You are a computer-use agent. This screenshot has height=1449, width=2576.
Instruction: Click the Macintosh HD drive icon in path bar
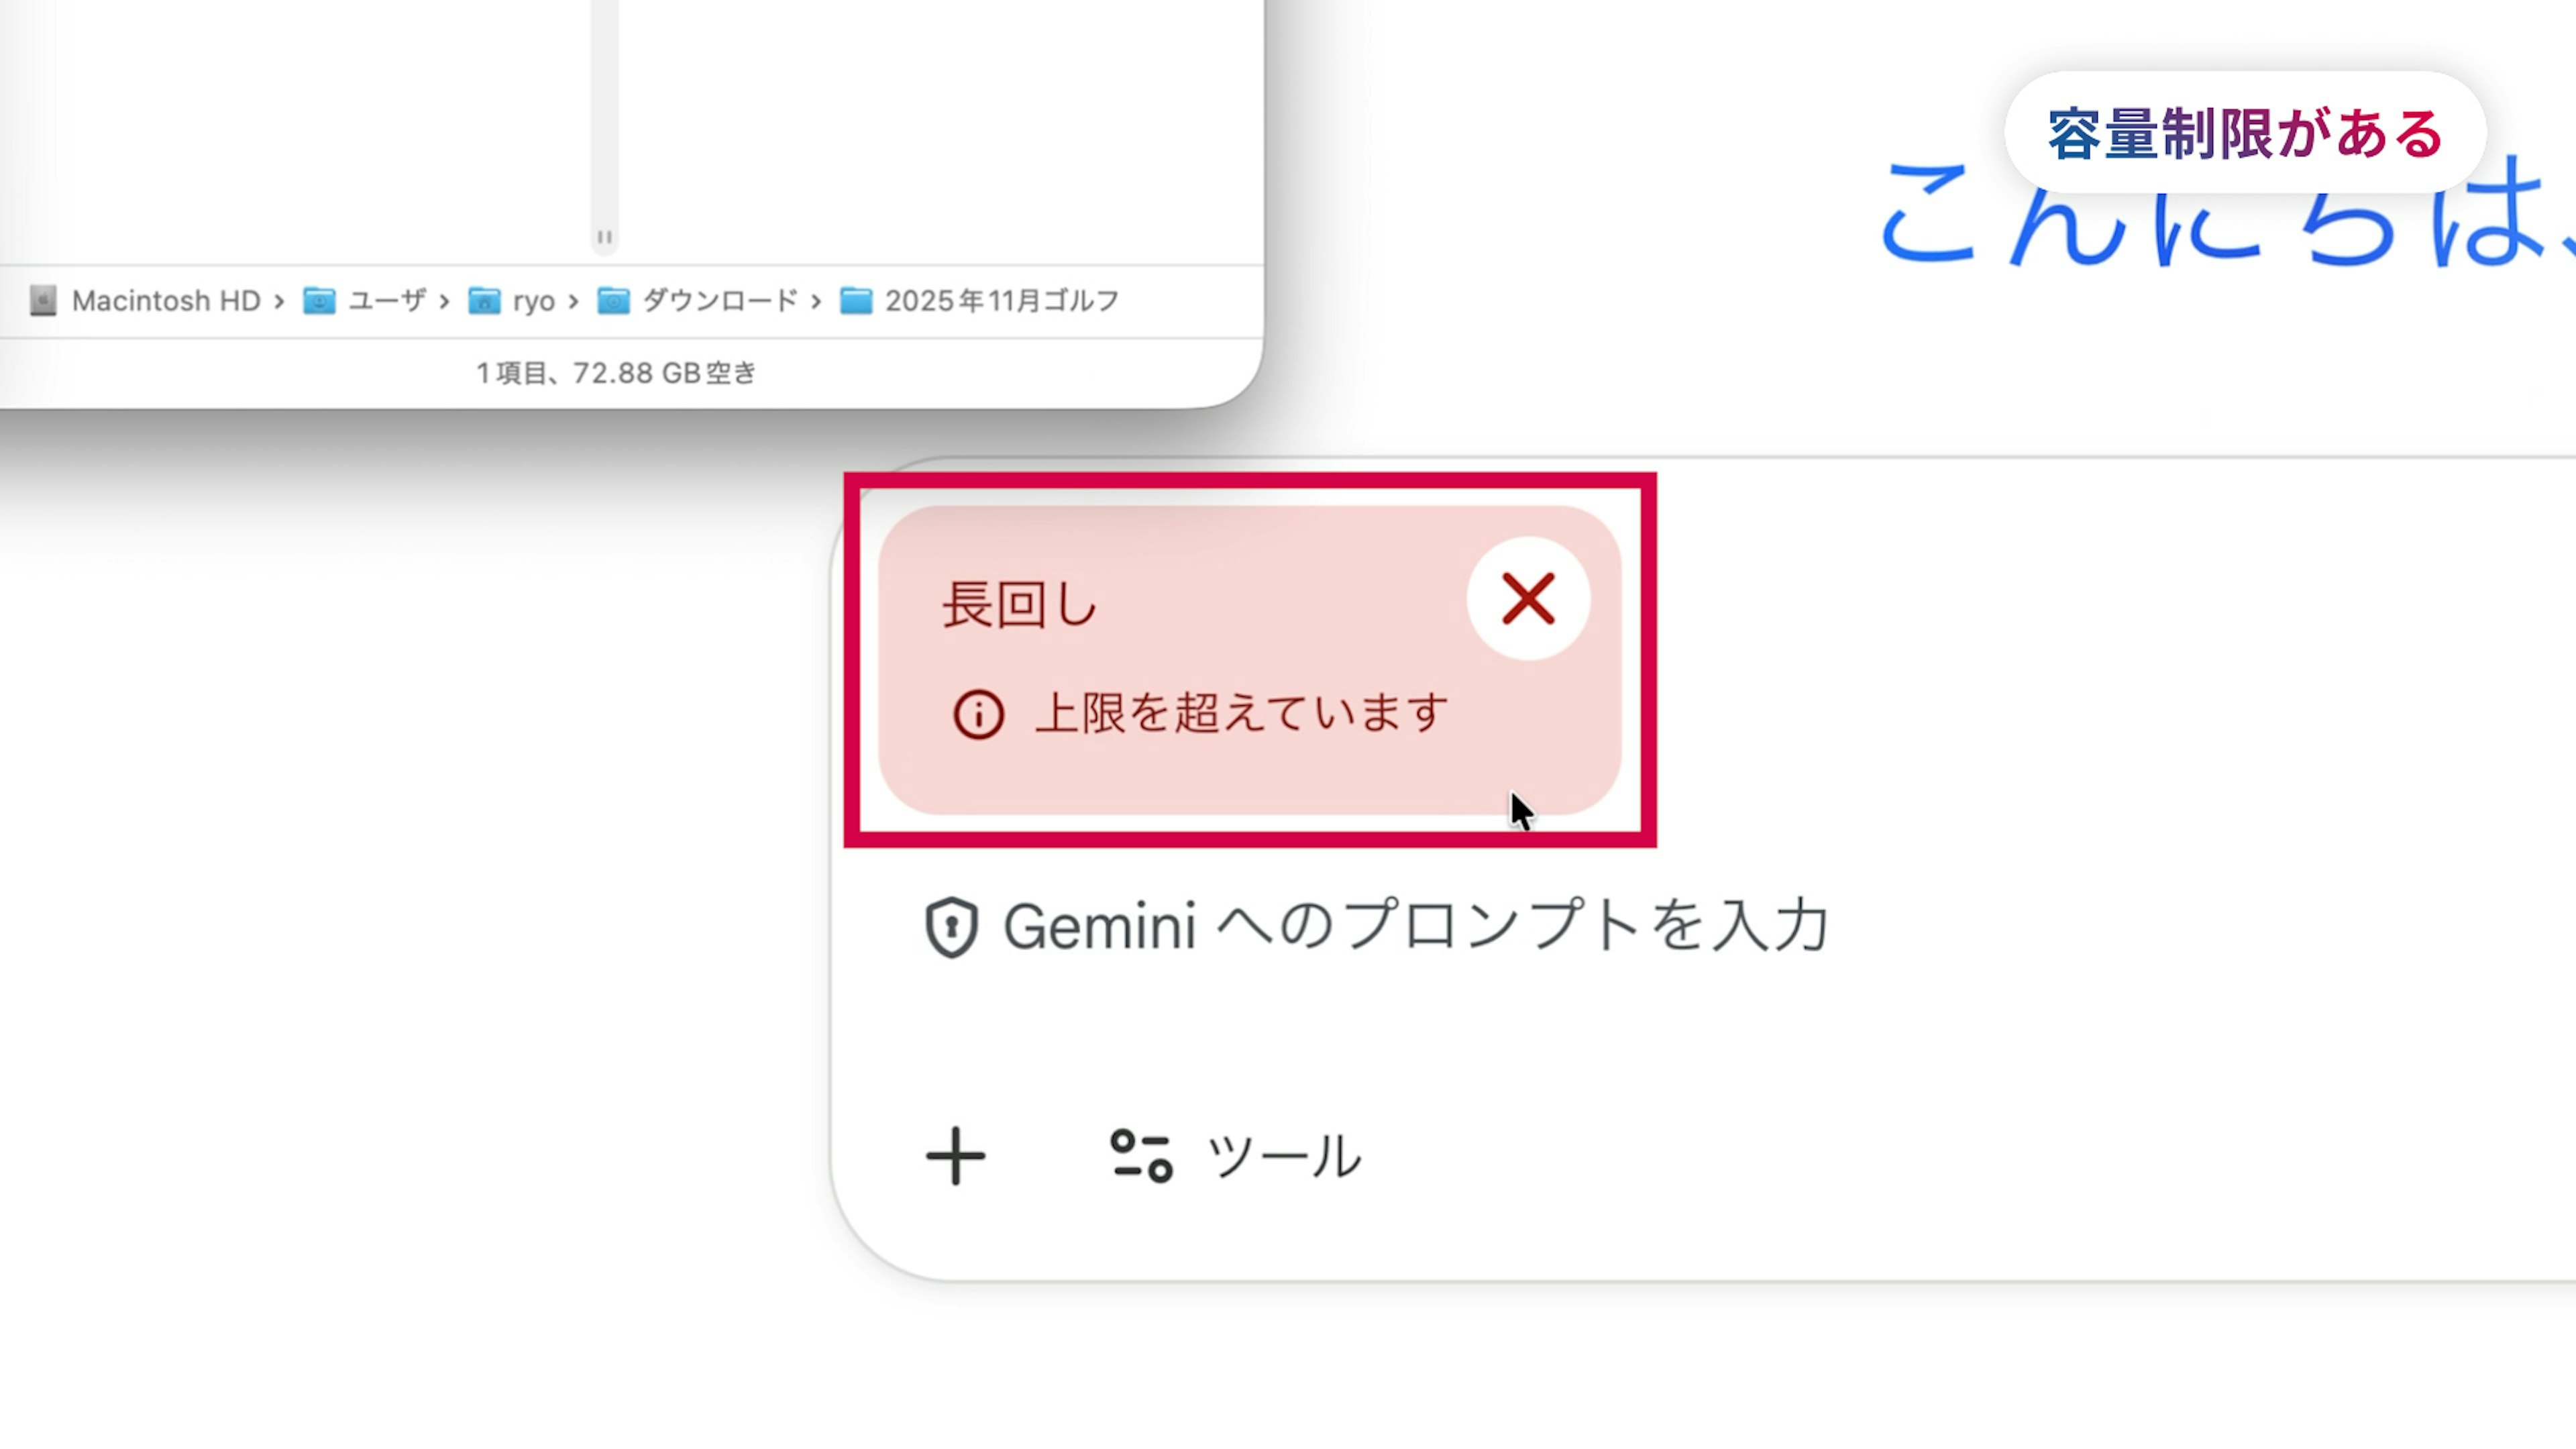(43, 301)
